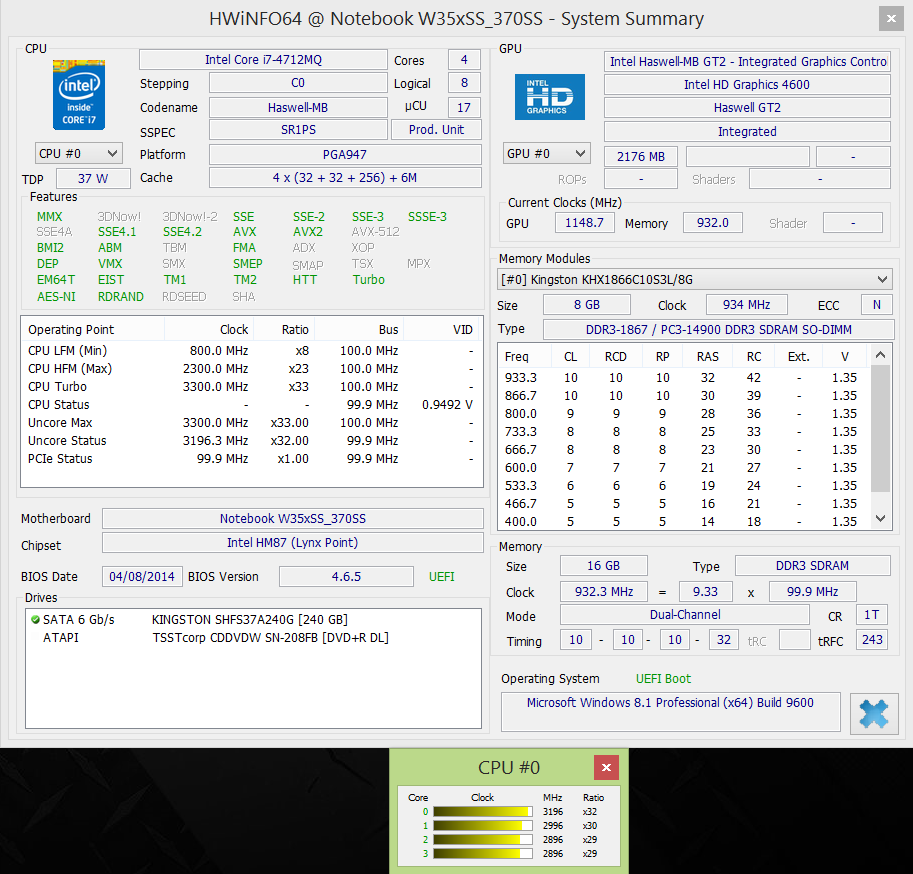Image resolution: width=913 pixels, height=874 pixels.
Task: Click the Haswell-MB codename field
Action: [x=298, y=108]
